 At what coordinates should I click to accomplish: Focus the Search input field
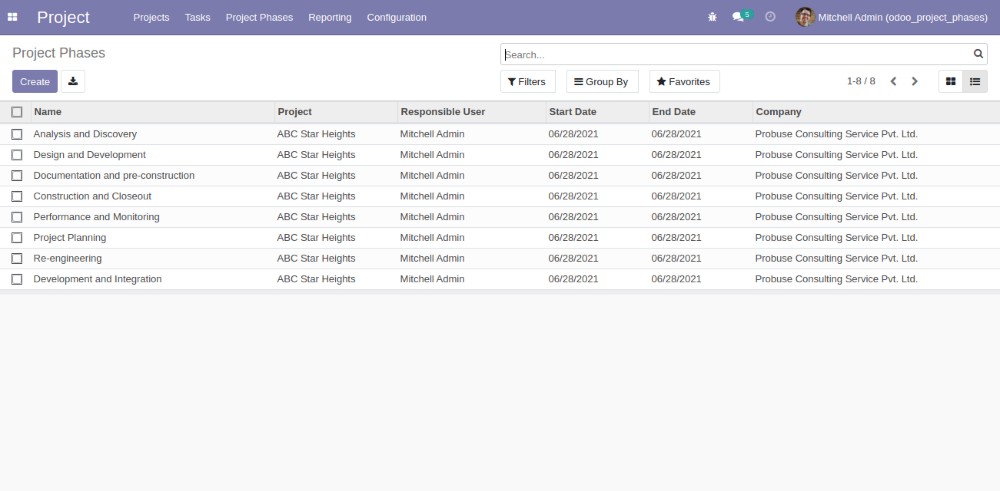click(x=735, y=54)
